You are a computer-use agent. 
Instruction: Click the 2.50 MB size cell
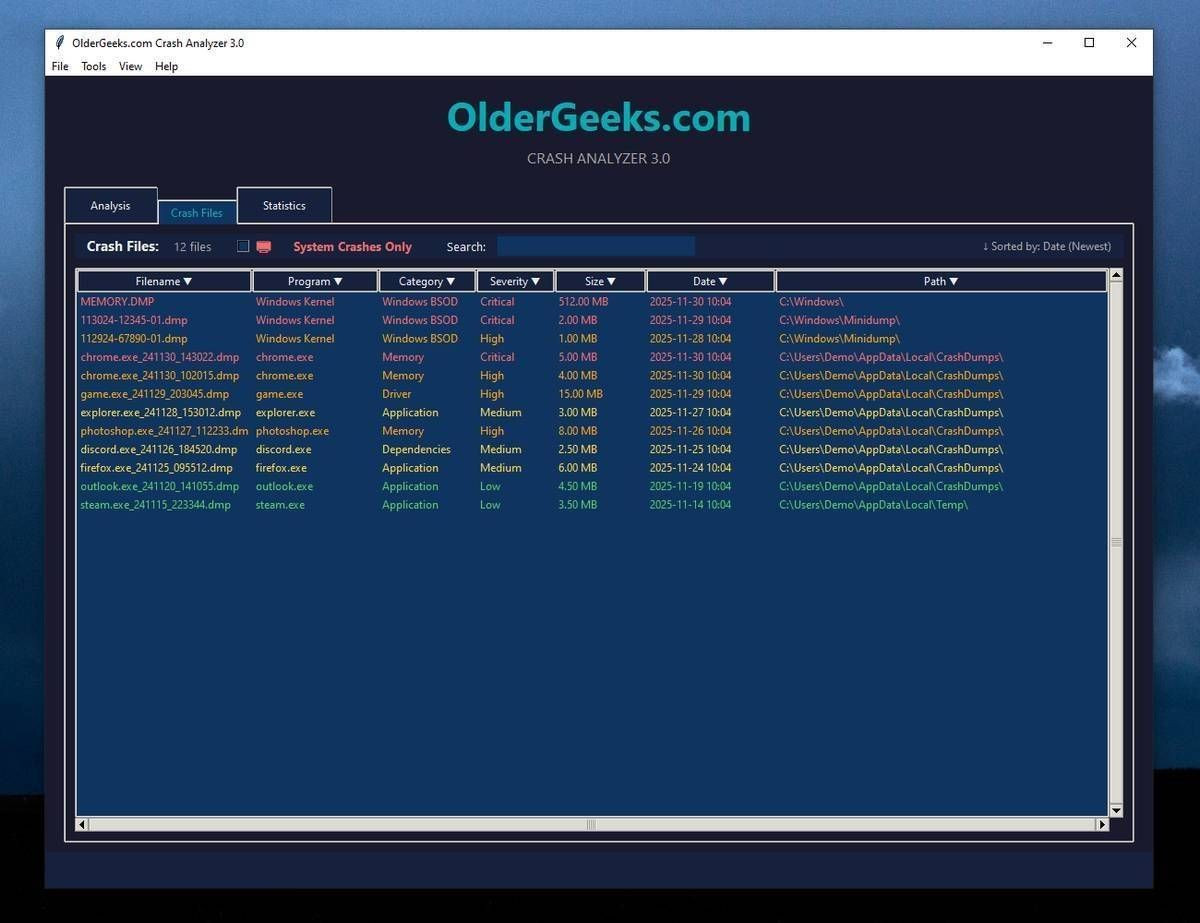[x=577, y=449]
